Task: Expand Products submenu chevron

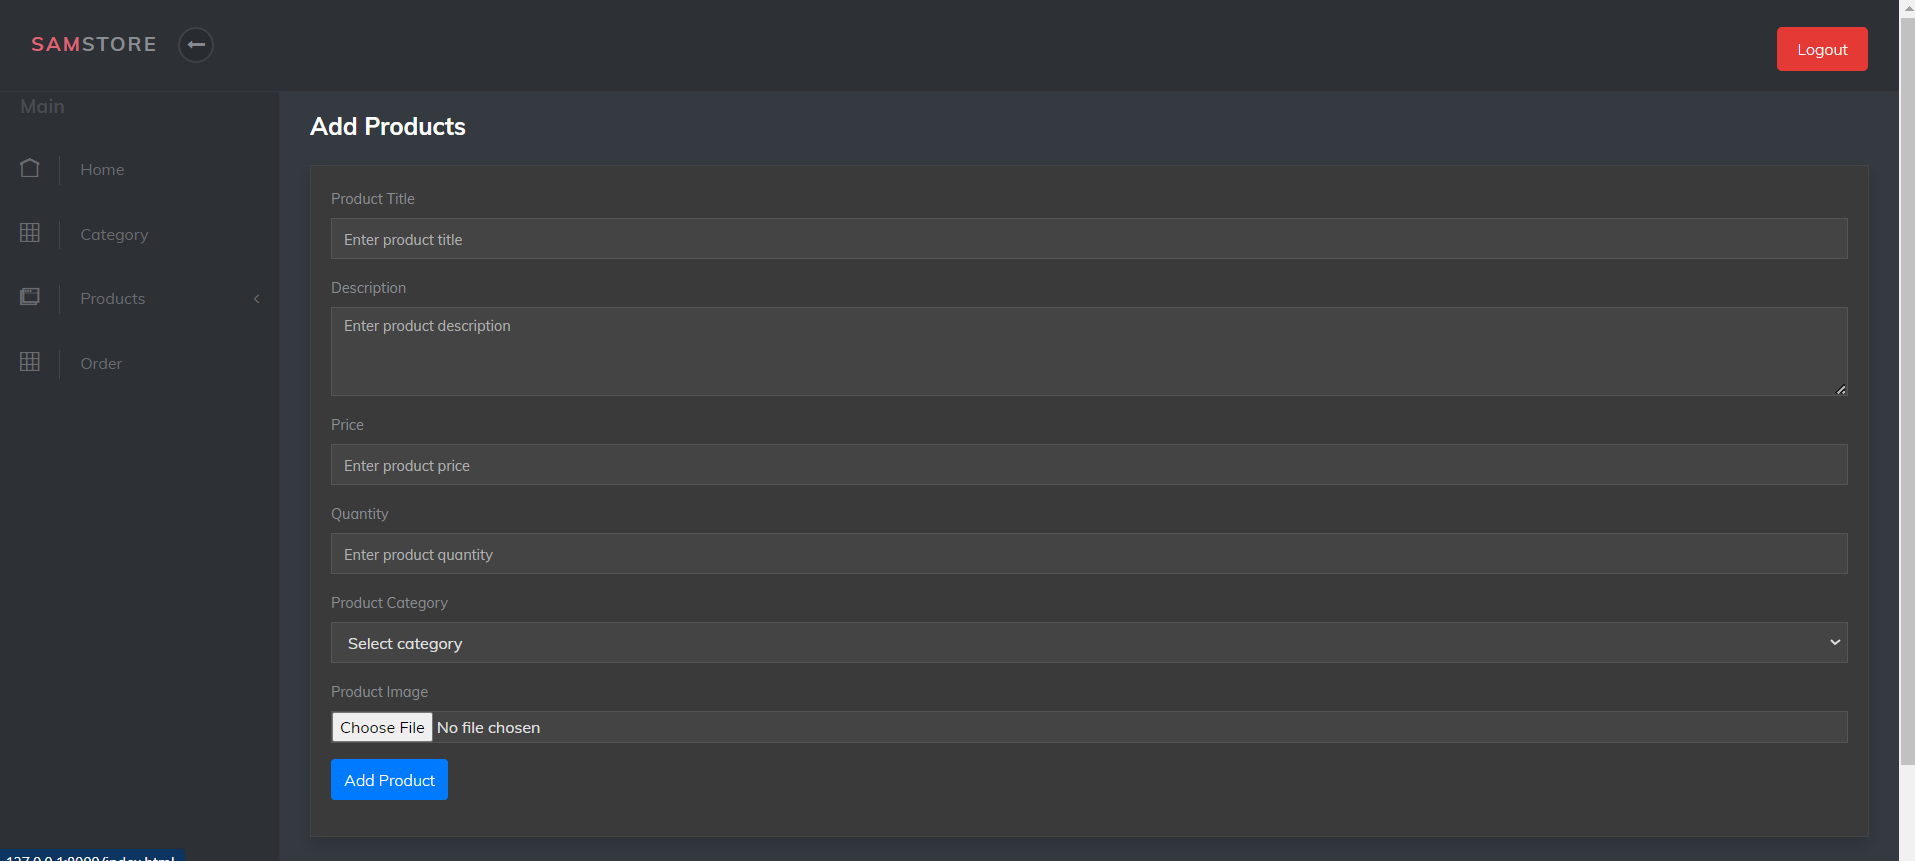Action: coord(257,299)
